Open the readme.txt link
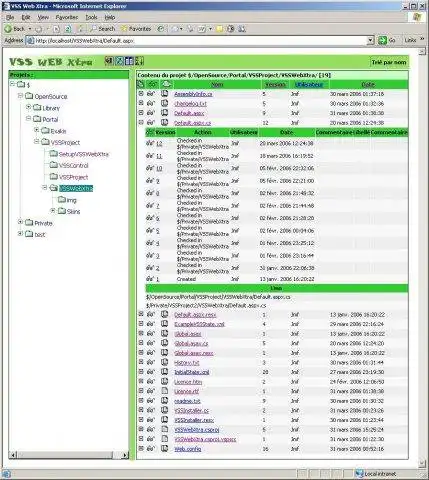Viewport: 429px width, 480px height. pos(187,401)
